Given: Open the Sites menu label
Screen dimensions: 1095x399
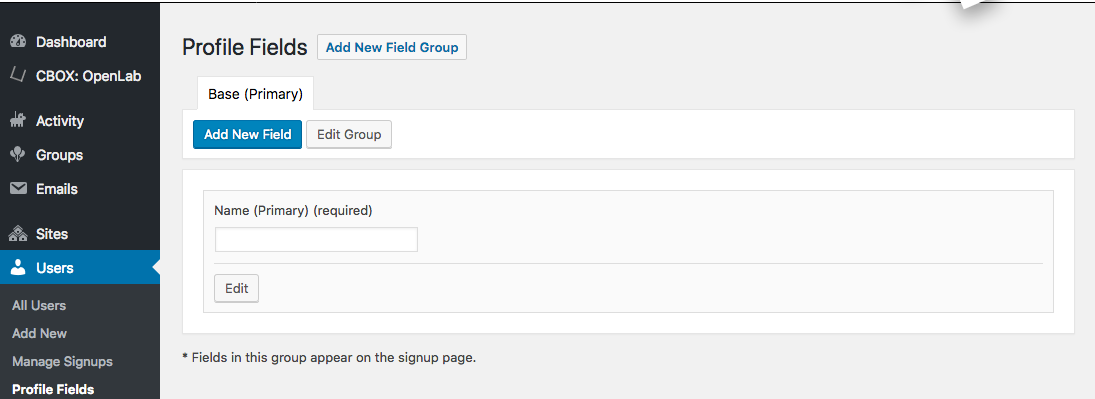Looking at the screenshot, I should (x=52, y=234).
